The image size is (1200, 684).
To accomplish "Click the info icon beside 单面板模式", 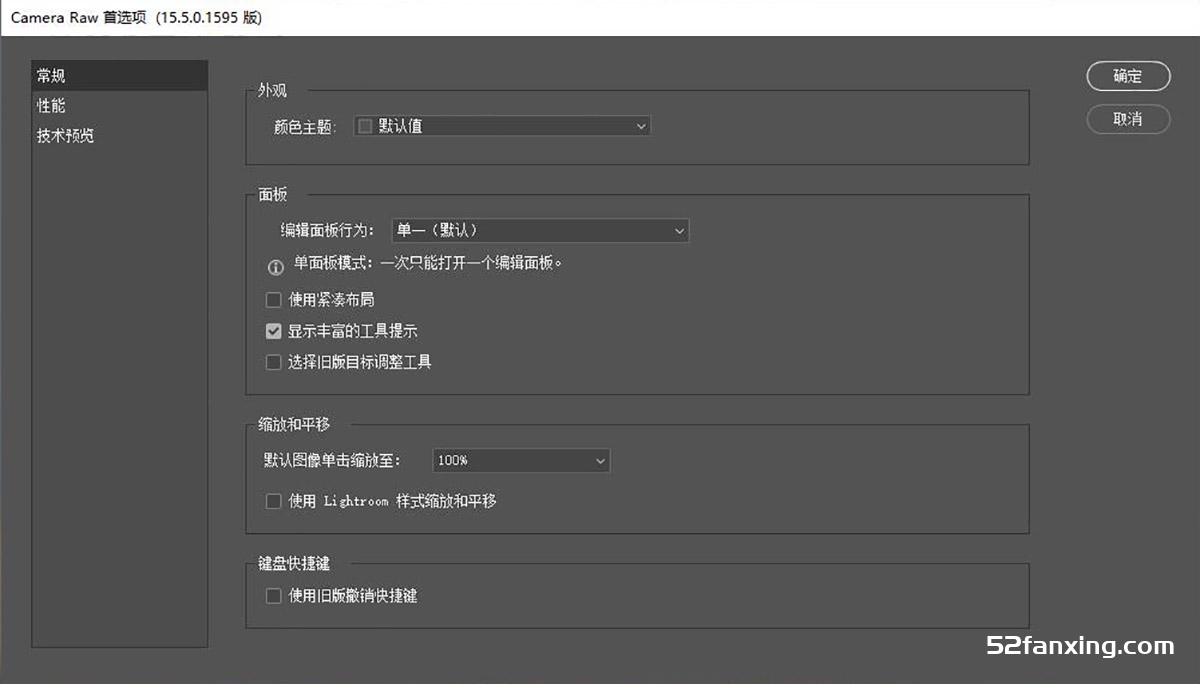I will (276, 268).
